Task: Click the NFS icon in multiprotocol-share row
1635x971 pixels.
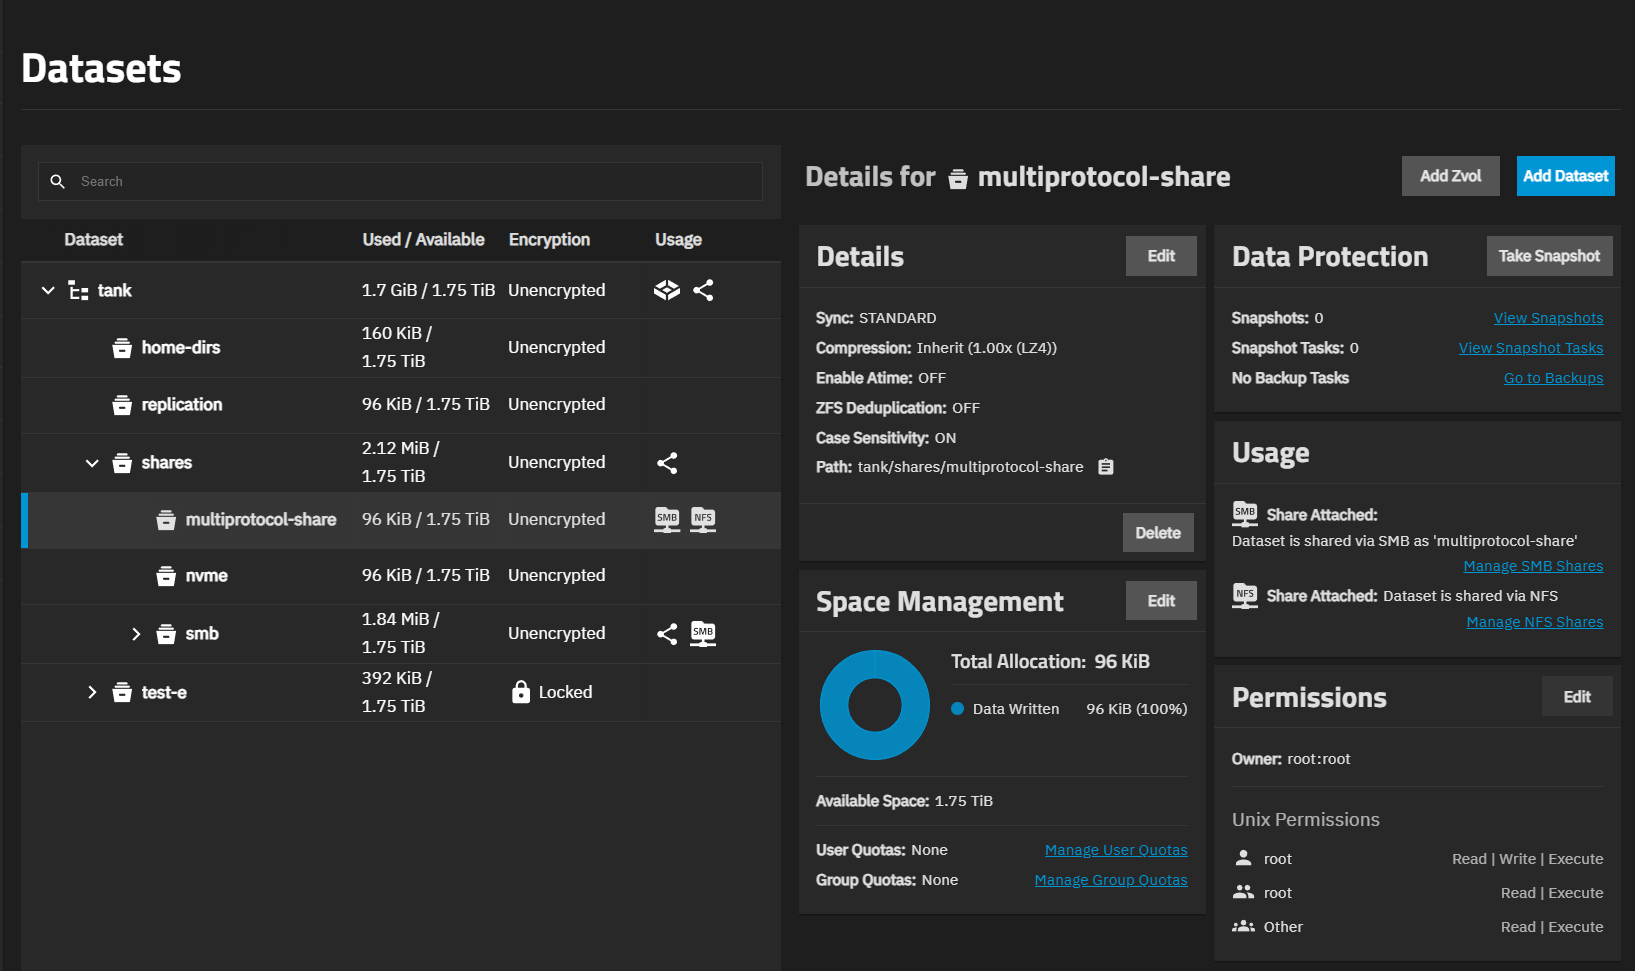Action: coord(703,519)
